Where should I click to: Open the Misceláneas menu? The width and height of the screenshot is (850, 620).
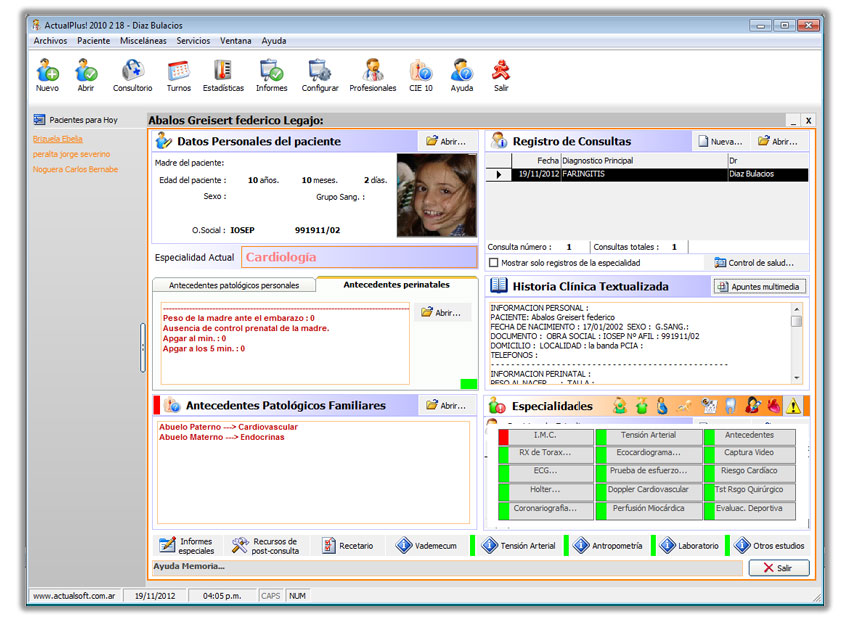[x=143, y=41]
